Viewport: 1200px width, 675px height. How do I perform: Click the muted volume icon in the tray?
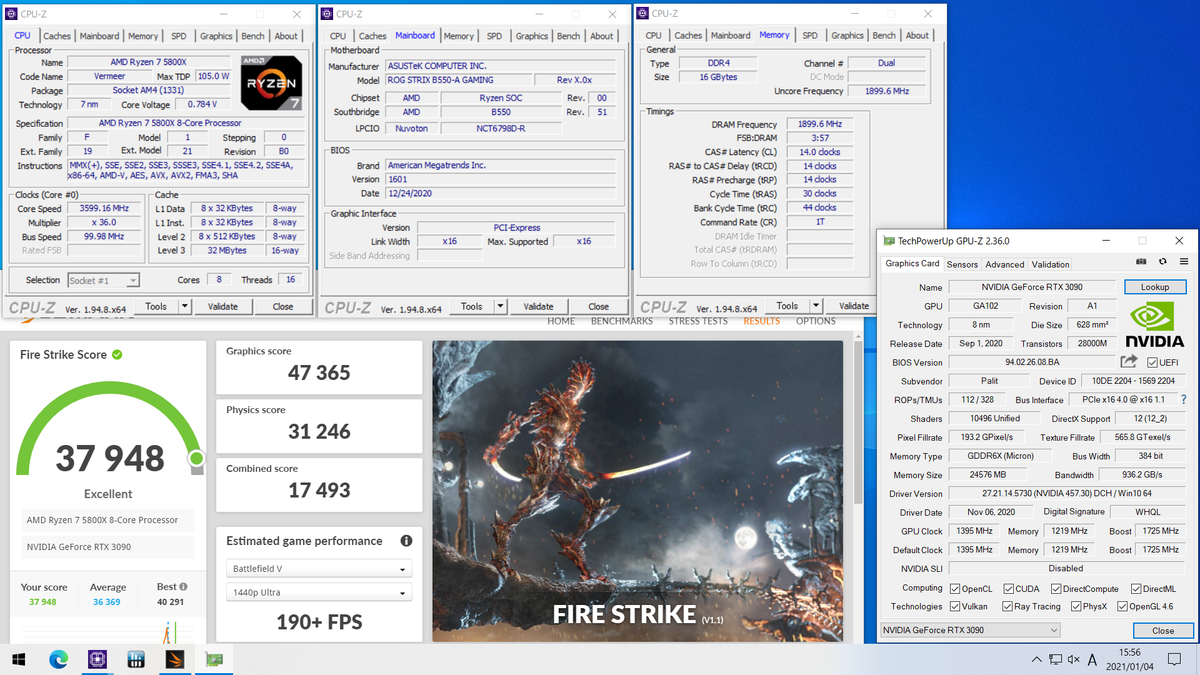(x=1075, y=659)
